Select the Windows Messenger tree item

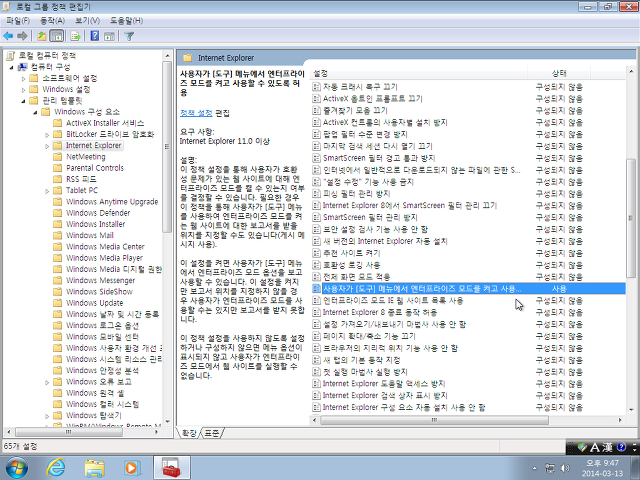(x=100, y=280)
